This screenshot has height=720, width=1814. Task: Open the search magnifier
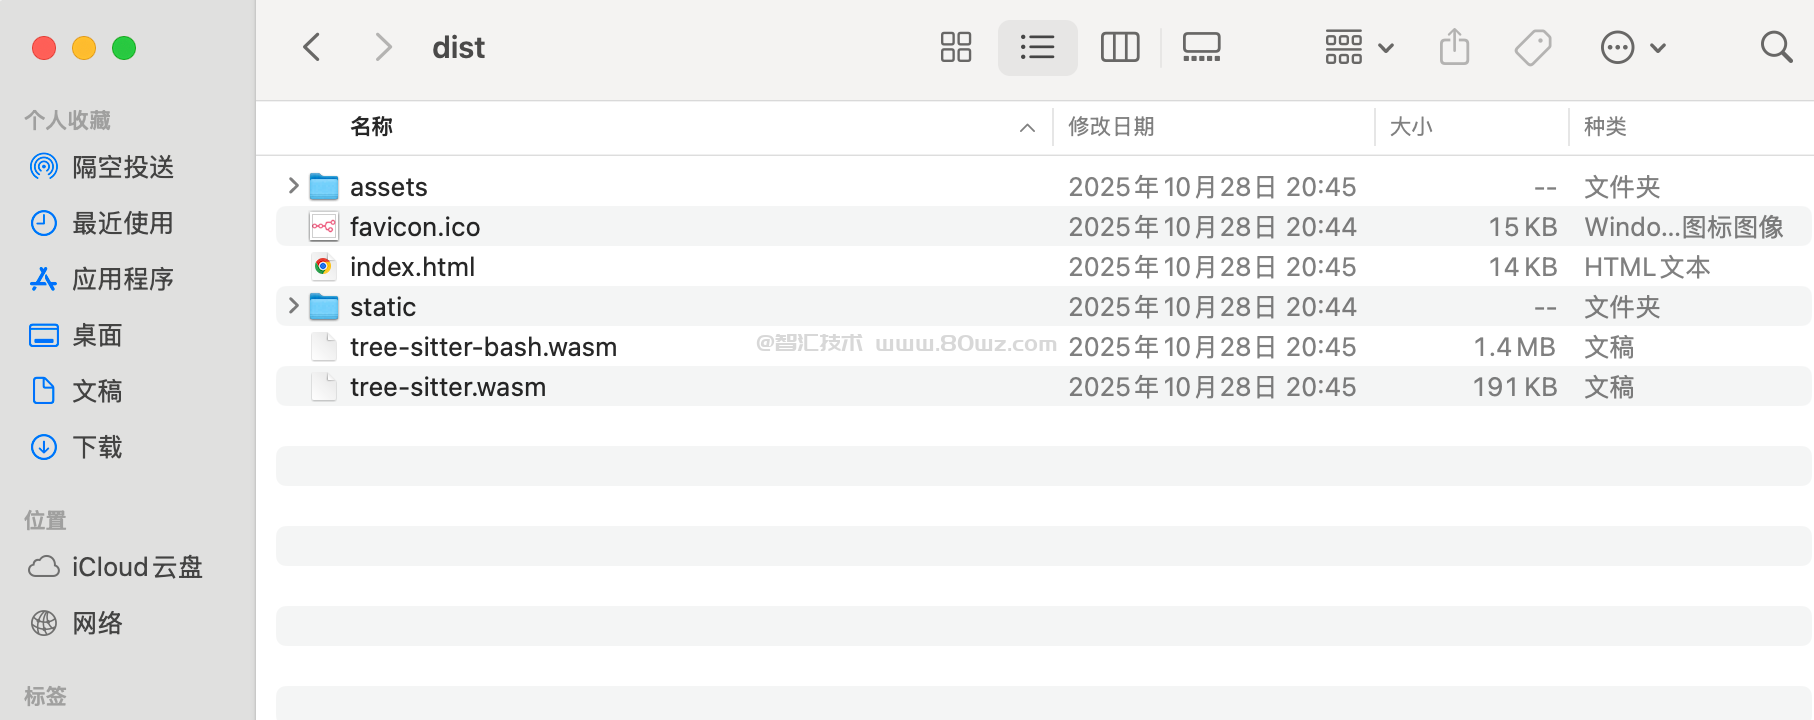click(x=1776, y=47)
